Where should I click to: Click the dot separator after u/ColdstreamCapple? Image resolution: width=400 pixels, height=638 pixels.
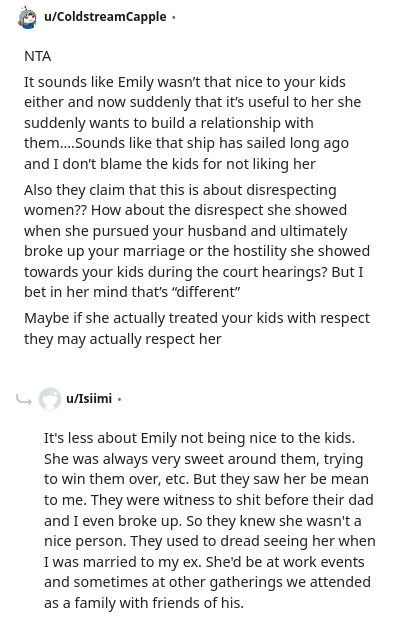tap(174, 17)
